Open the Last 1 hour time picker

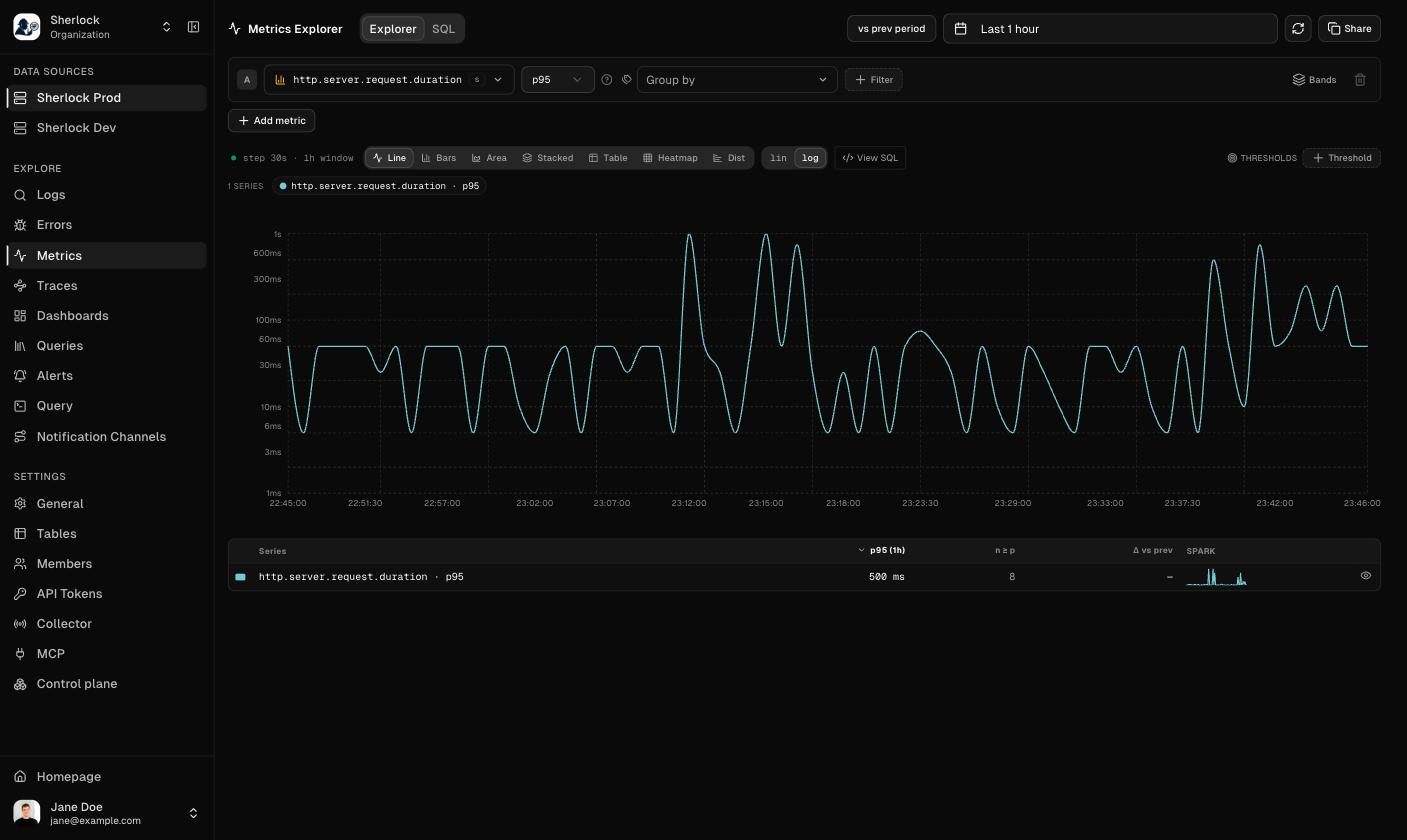[x=1110, y=29]
